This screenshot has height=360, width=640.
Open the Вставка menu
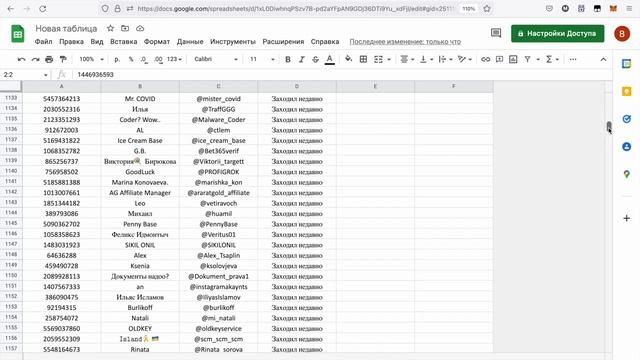coord(124,42)
